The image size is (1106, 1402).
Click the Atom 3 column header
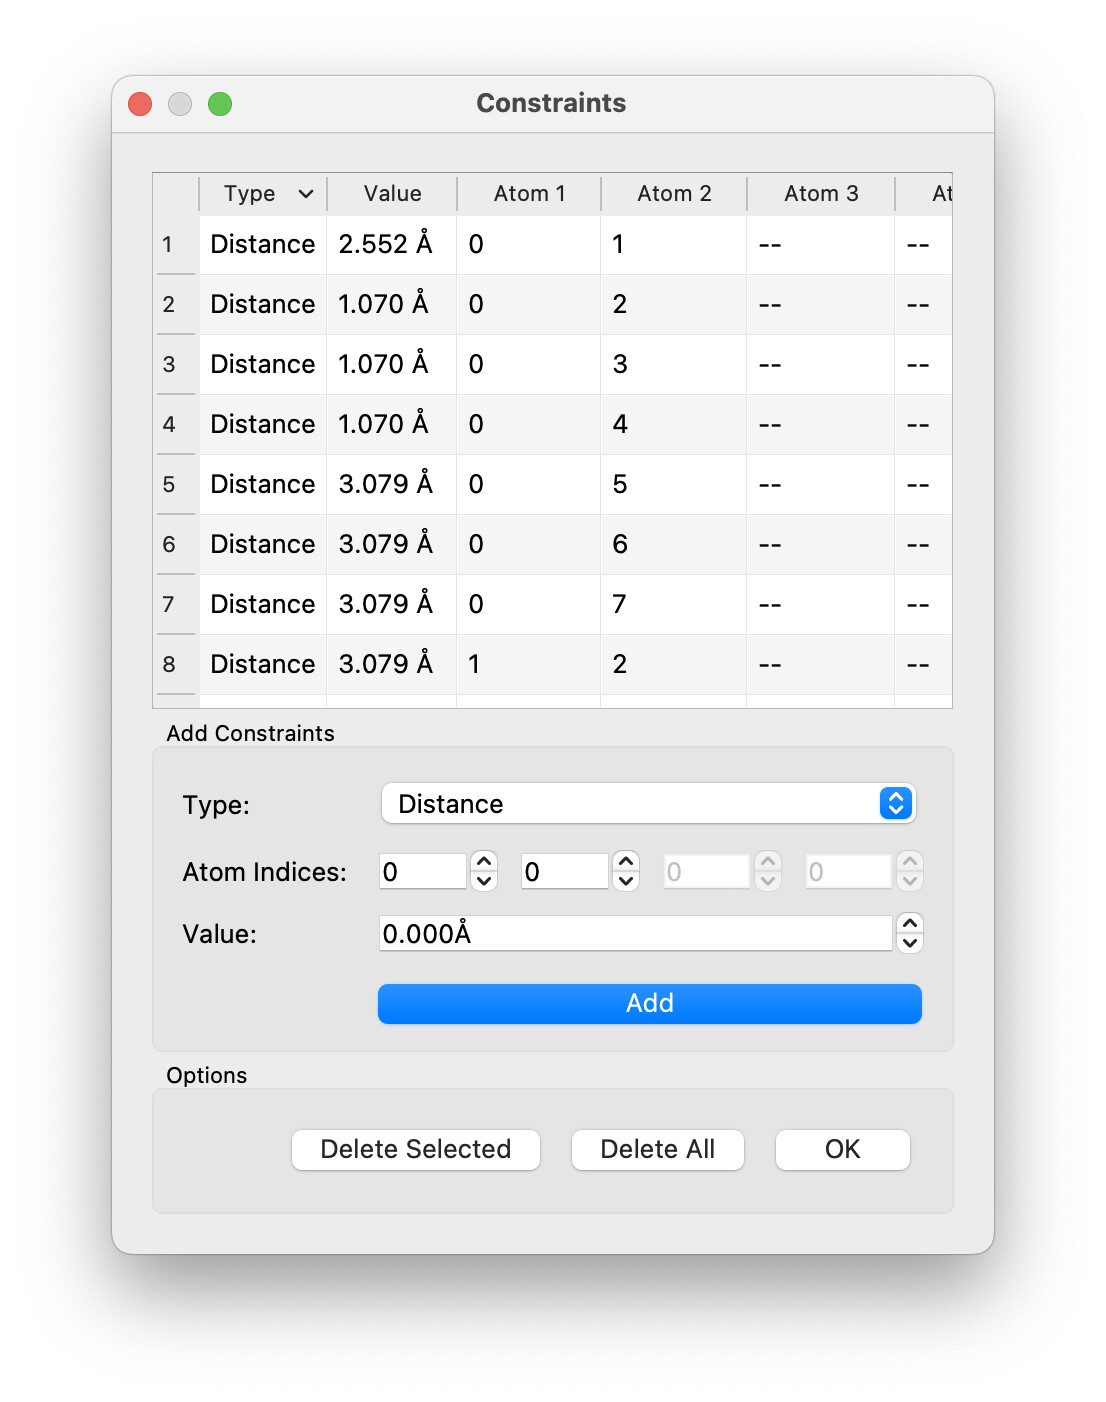point(821,194)
